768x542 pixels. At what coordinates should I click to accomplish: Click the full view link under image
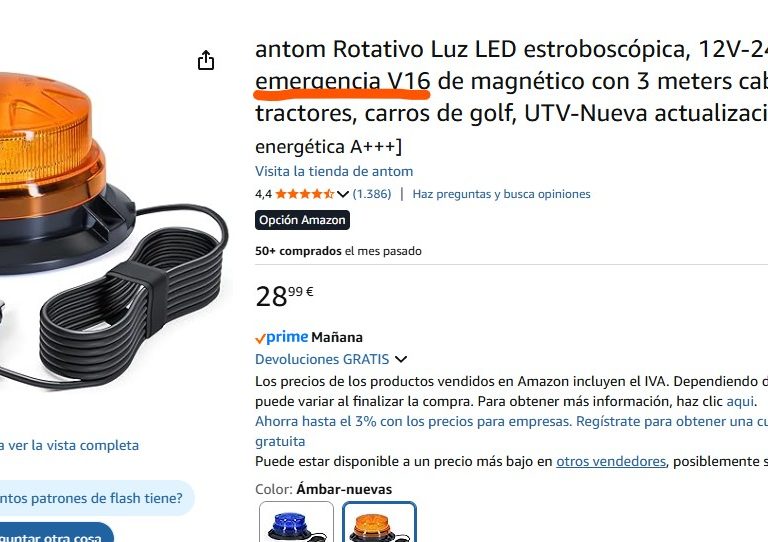pyautogui.click(x=69, y=446)
